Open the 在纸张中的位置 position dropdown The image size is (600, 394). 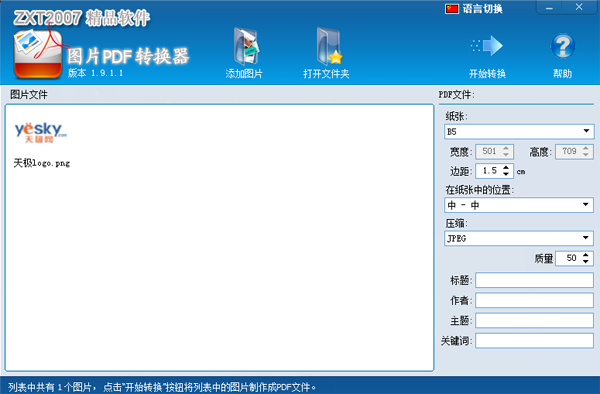tap(519, 205)
